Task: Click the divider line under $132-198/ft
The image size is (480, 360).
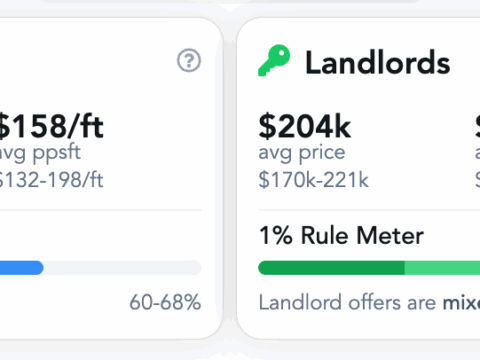Action: 101,210
